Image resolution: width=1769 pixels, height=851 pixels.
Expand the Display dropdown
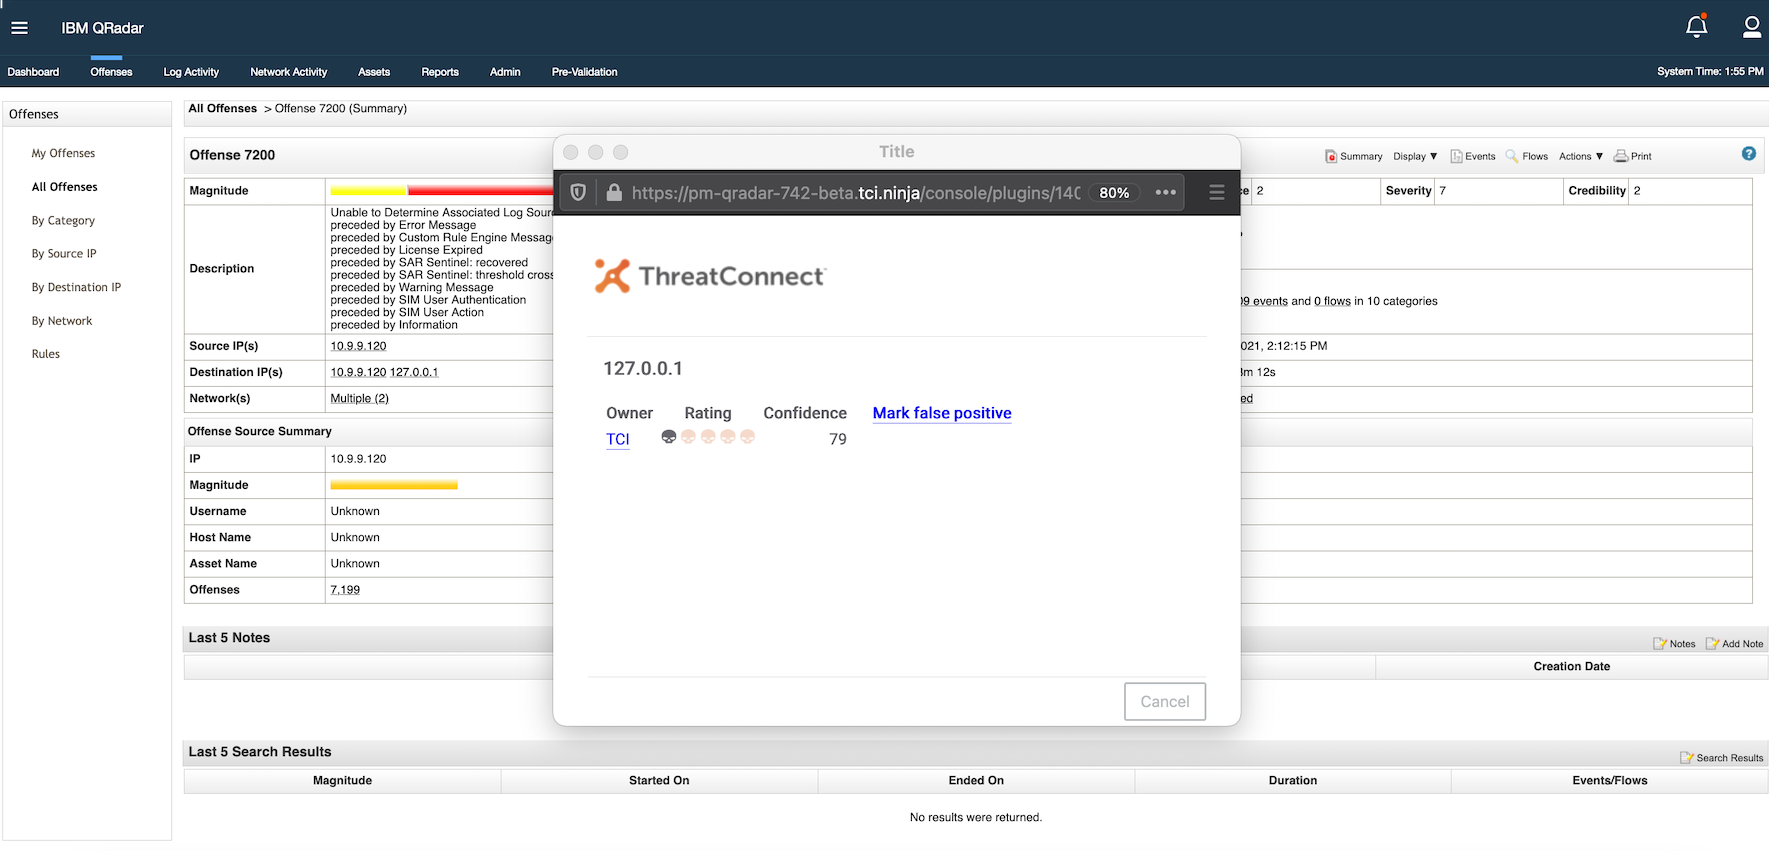click(1415, 156)
